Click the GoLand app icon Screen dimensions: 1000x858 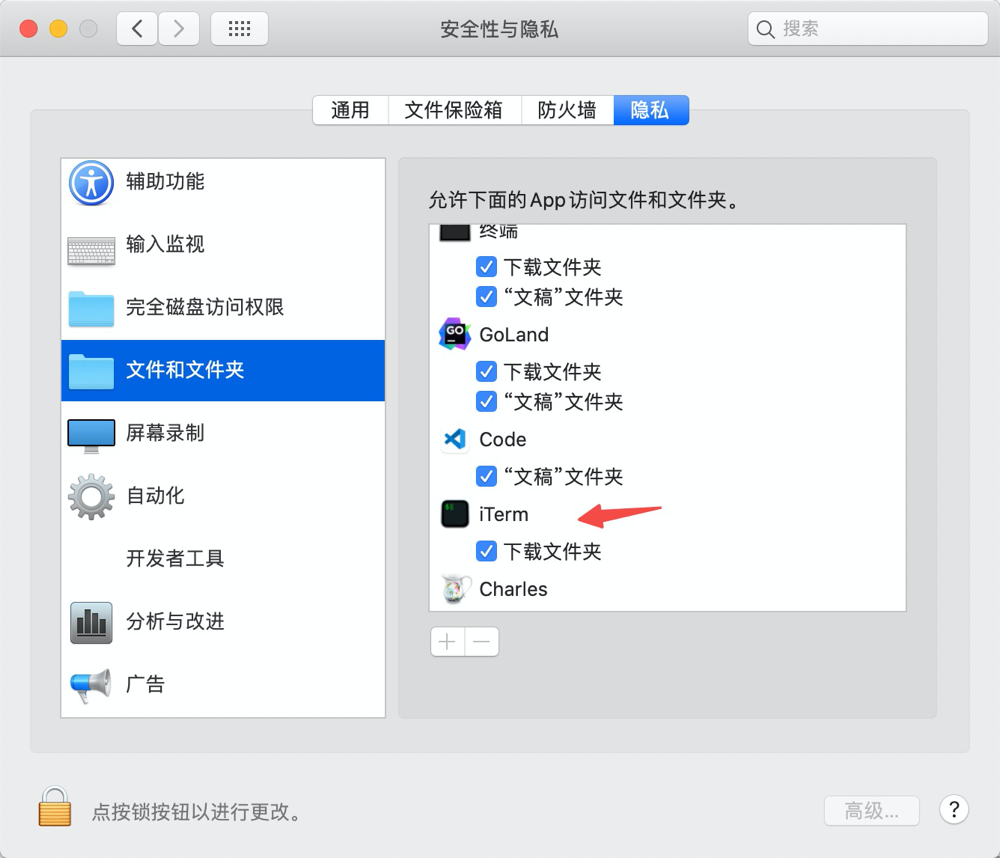click(x=454, y=335)
